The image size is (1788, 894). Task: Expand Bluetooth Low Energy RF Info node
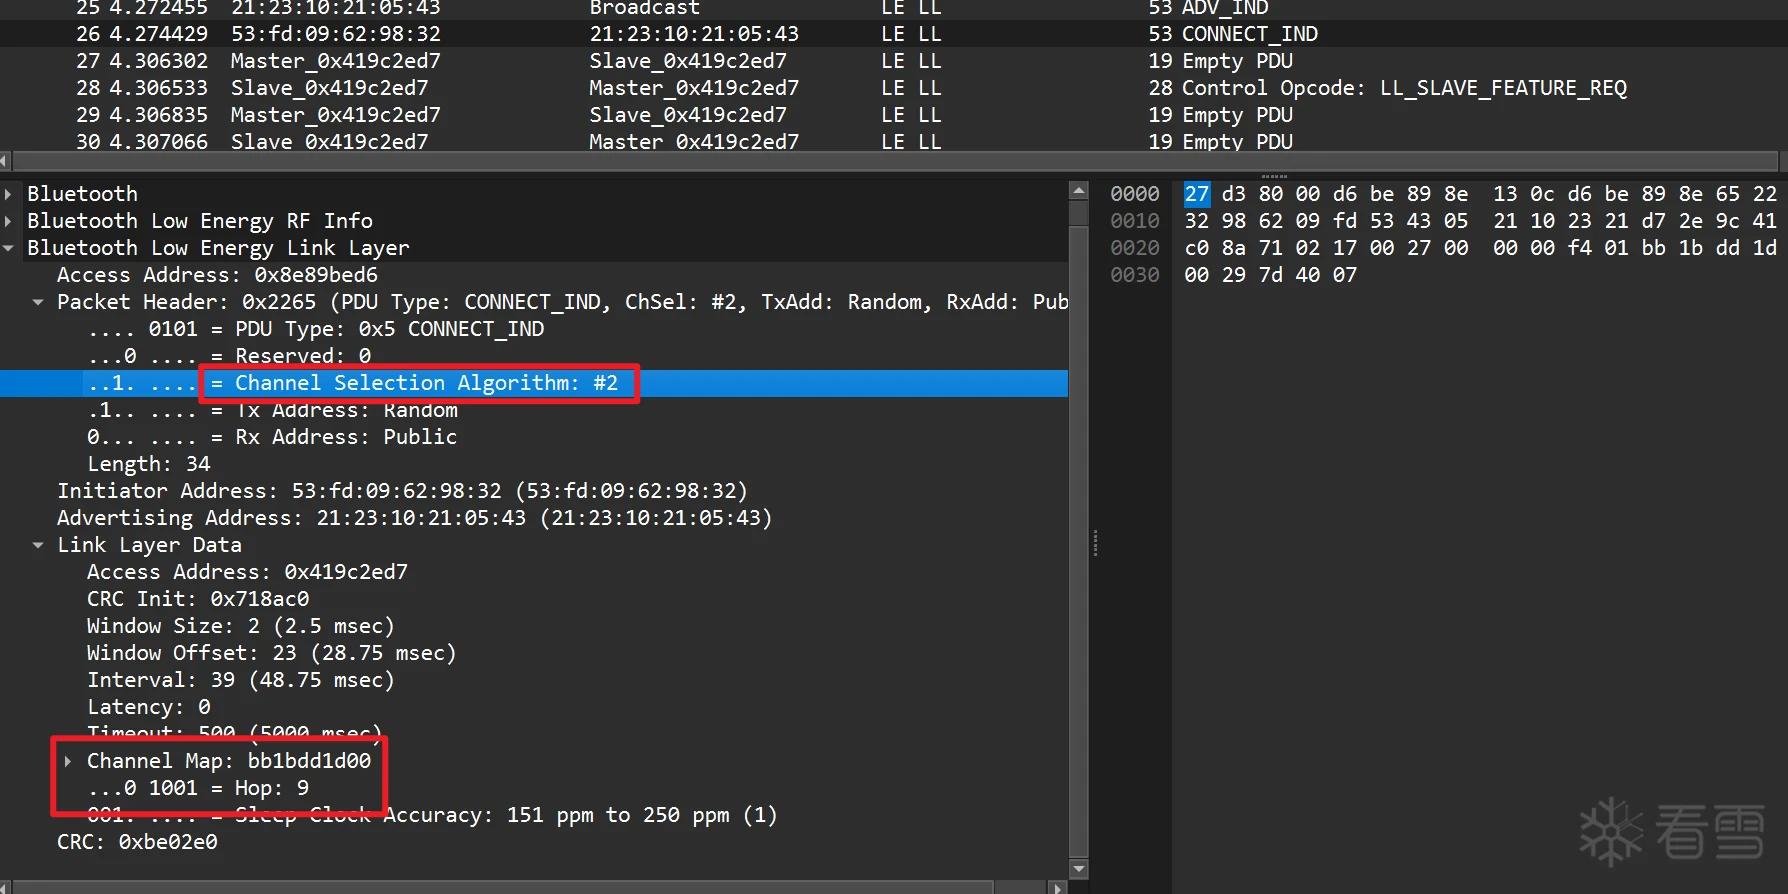pos(8,221)
